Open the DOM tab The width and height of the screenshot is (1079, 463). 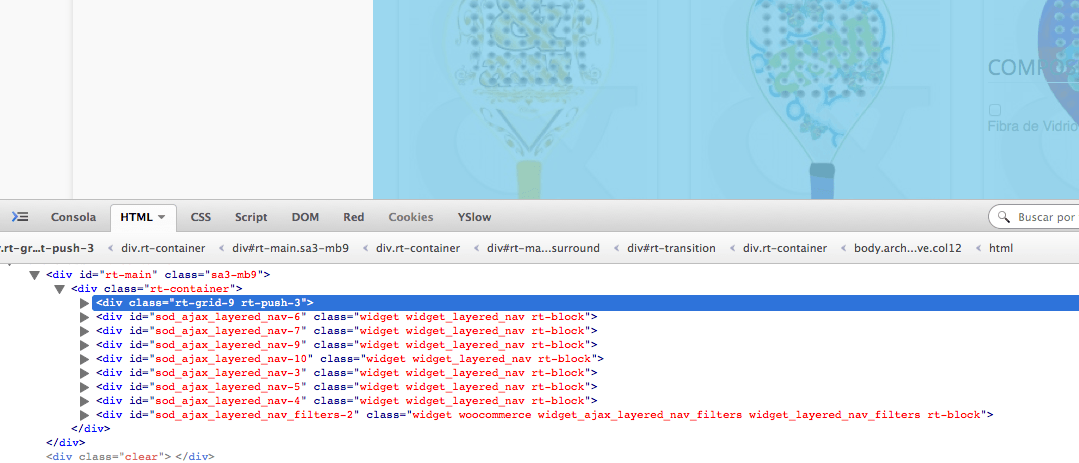306,217
